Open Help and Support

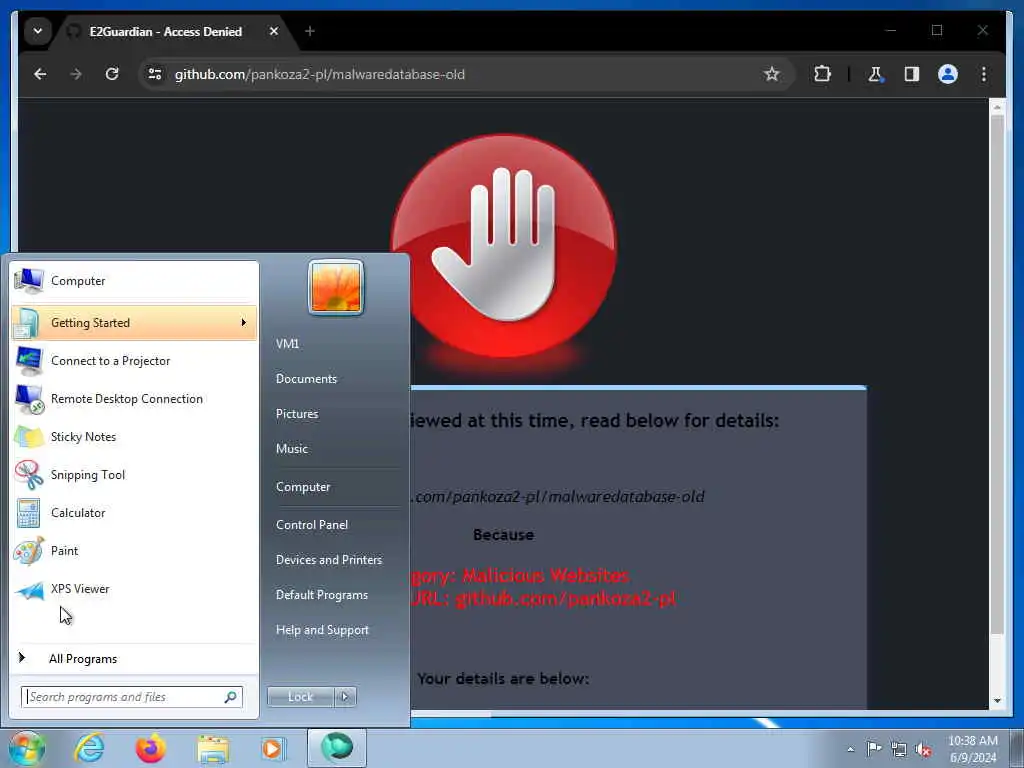(x=323, y=630)
